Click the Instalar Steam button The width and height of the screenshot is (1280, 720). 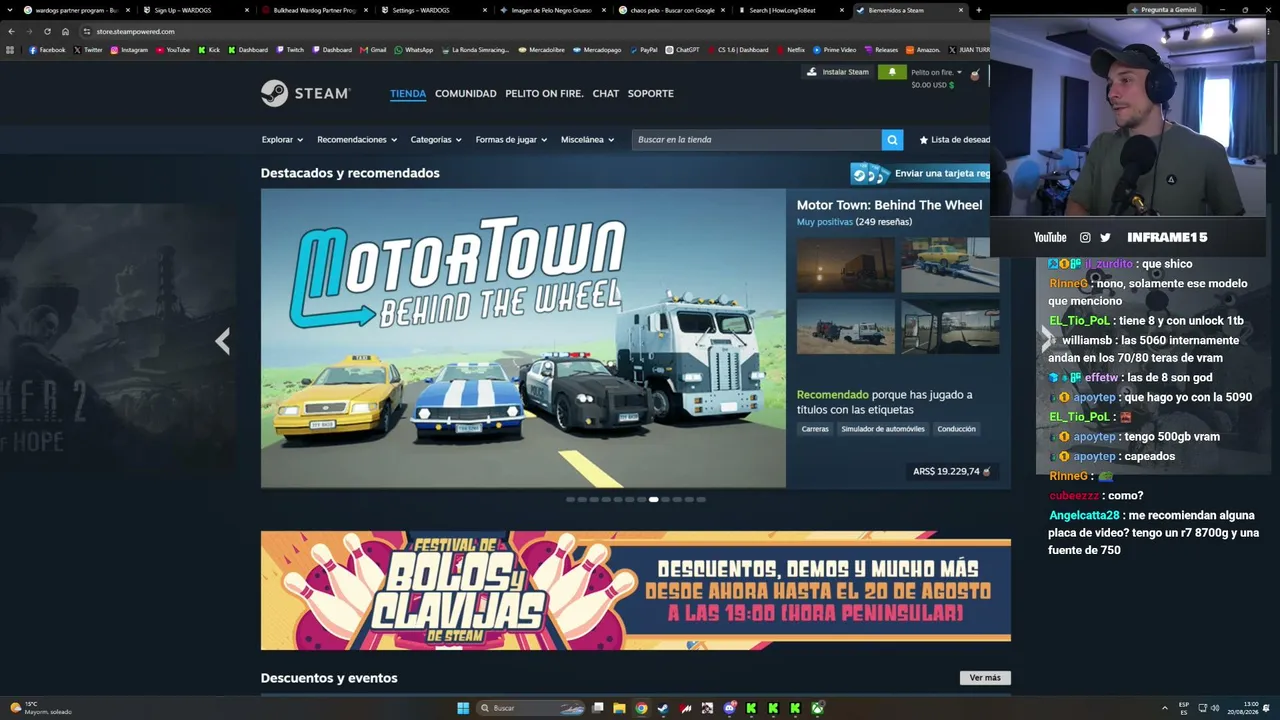(x=838, y=72)
